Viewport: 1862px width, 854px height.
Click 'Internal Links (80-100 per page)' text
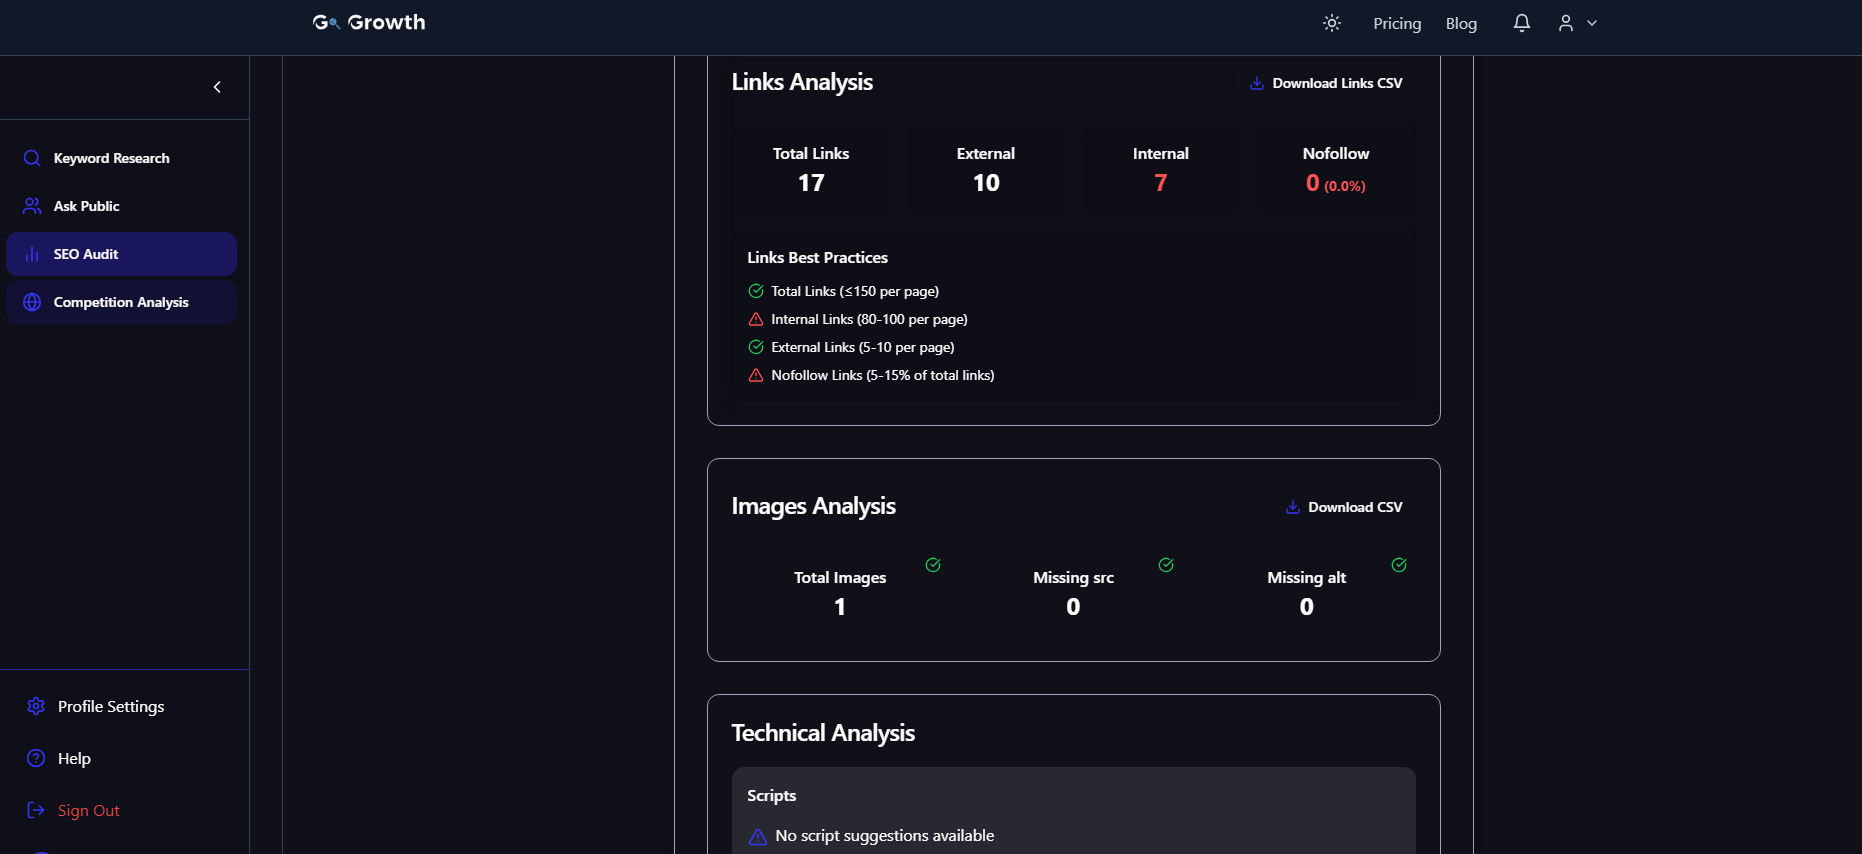[x=869, y=319]
